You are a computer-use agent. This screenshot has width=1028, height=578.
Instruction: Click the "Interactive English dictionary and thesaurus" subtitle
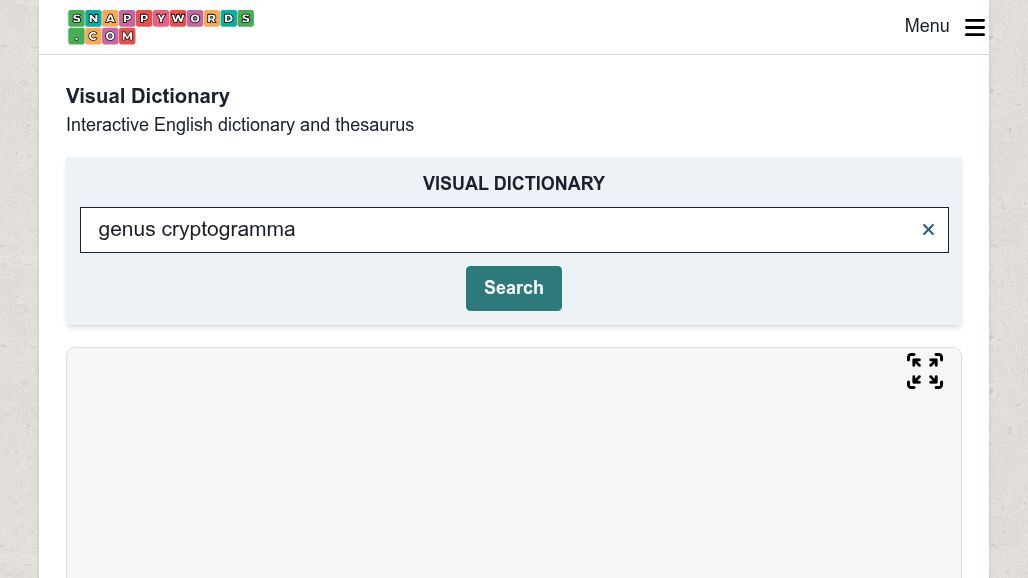pos(240,125)
